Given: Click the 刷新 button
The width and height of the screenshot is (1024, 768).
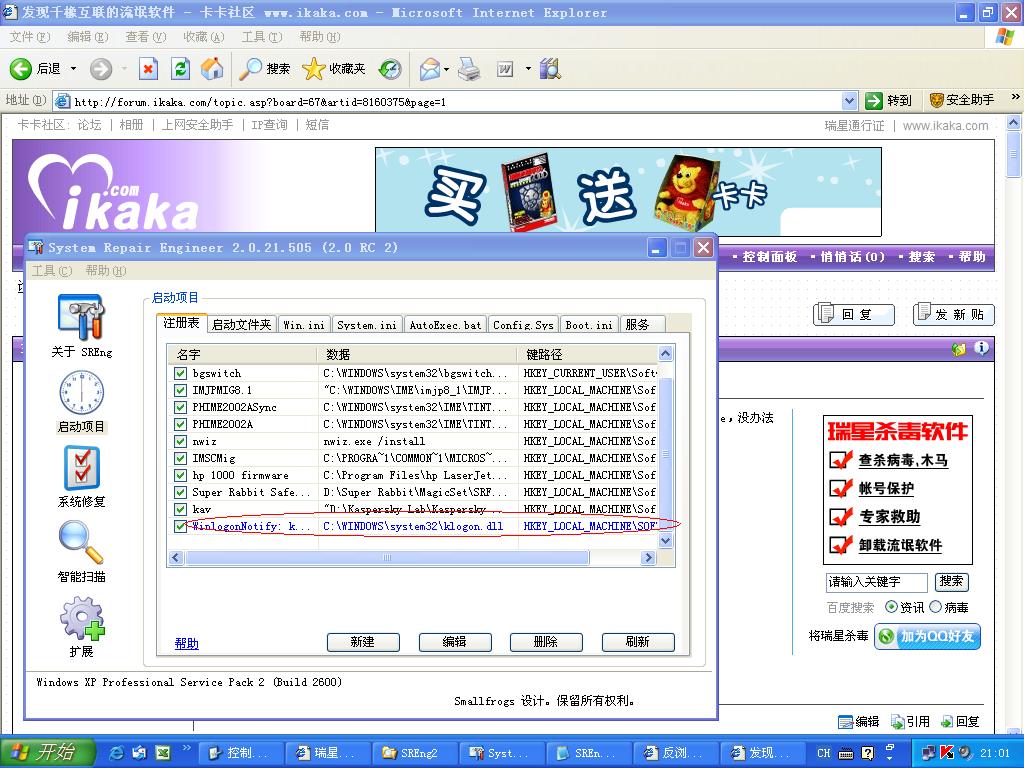Looking at the screenshot, I should [x=637, y=642].
